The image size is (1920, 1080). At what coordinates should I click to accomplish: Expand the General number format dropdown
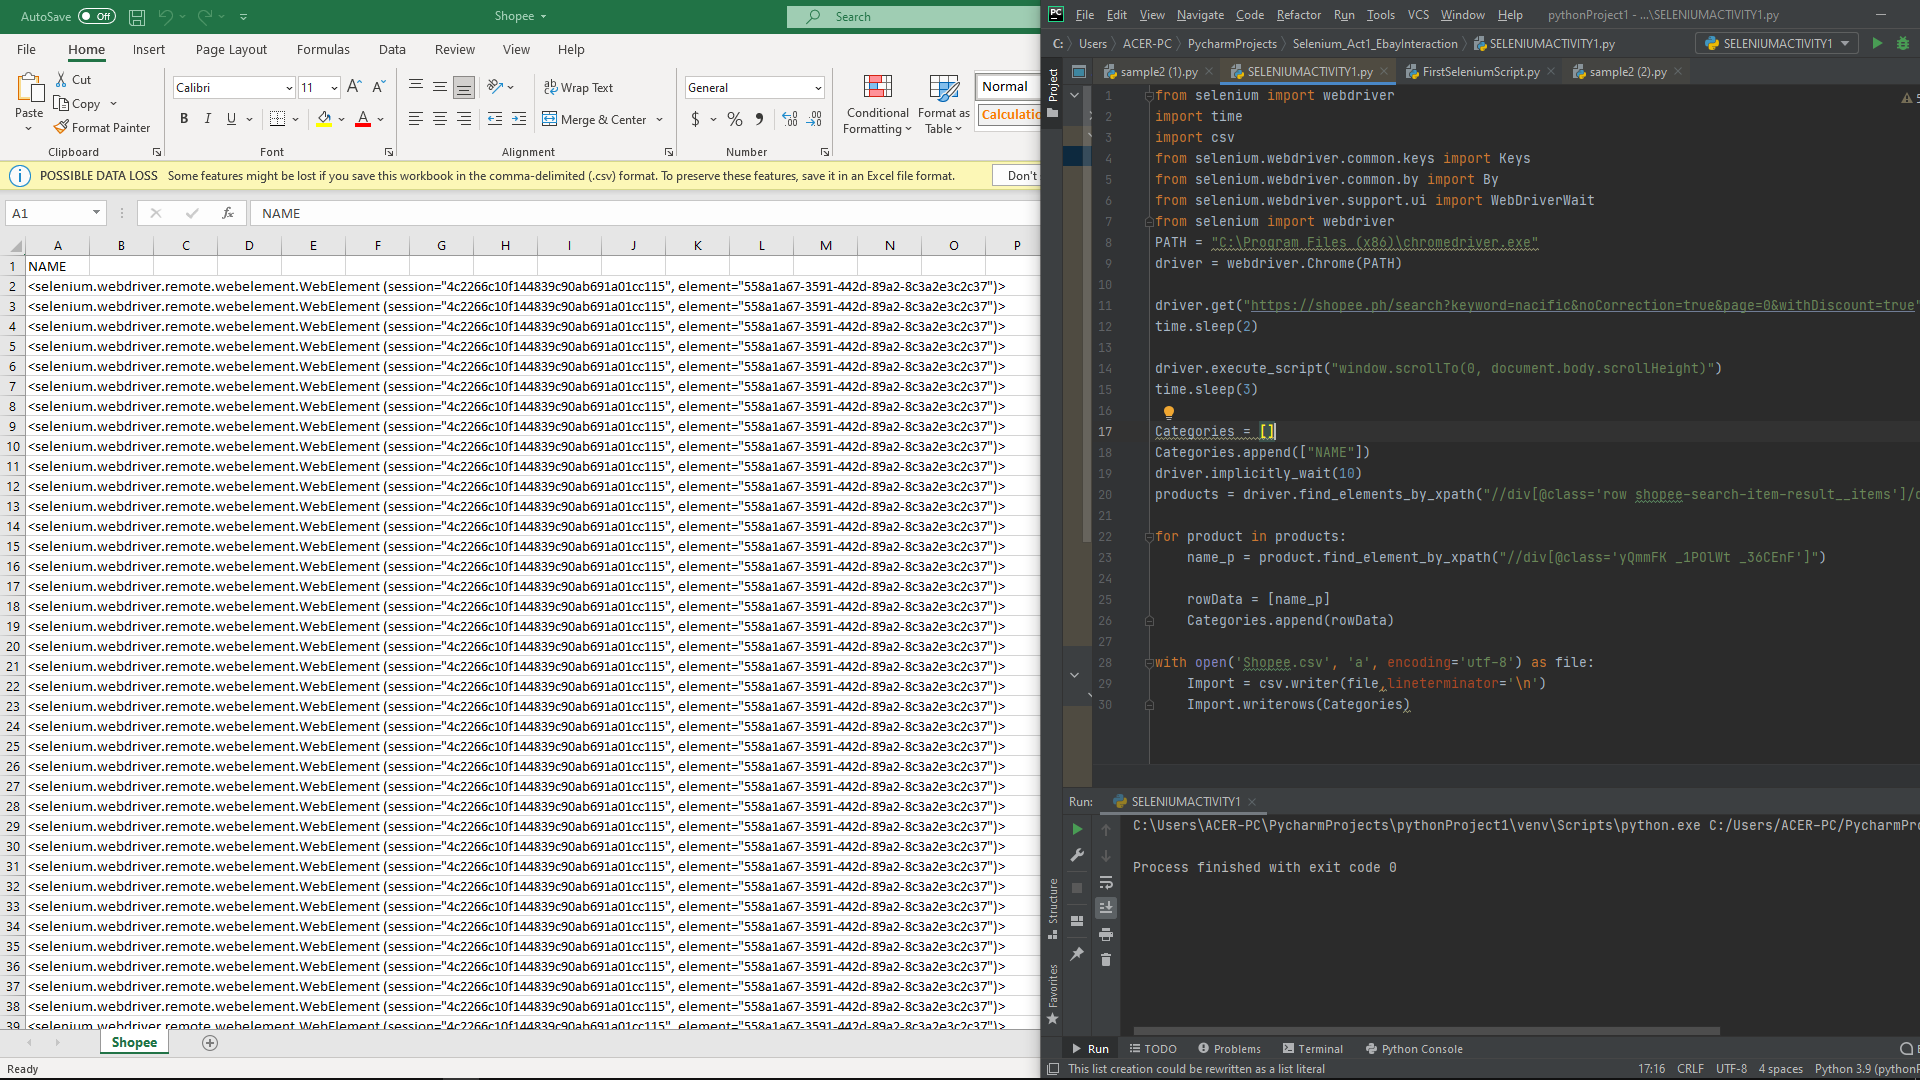point(818,88)
